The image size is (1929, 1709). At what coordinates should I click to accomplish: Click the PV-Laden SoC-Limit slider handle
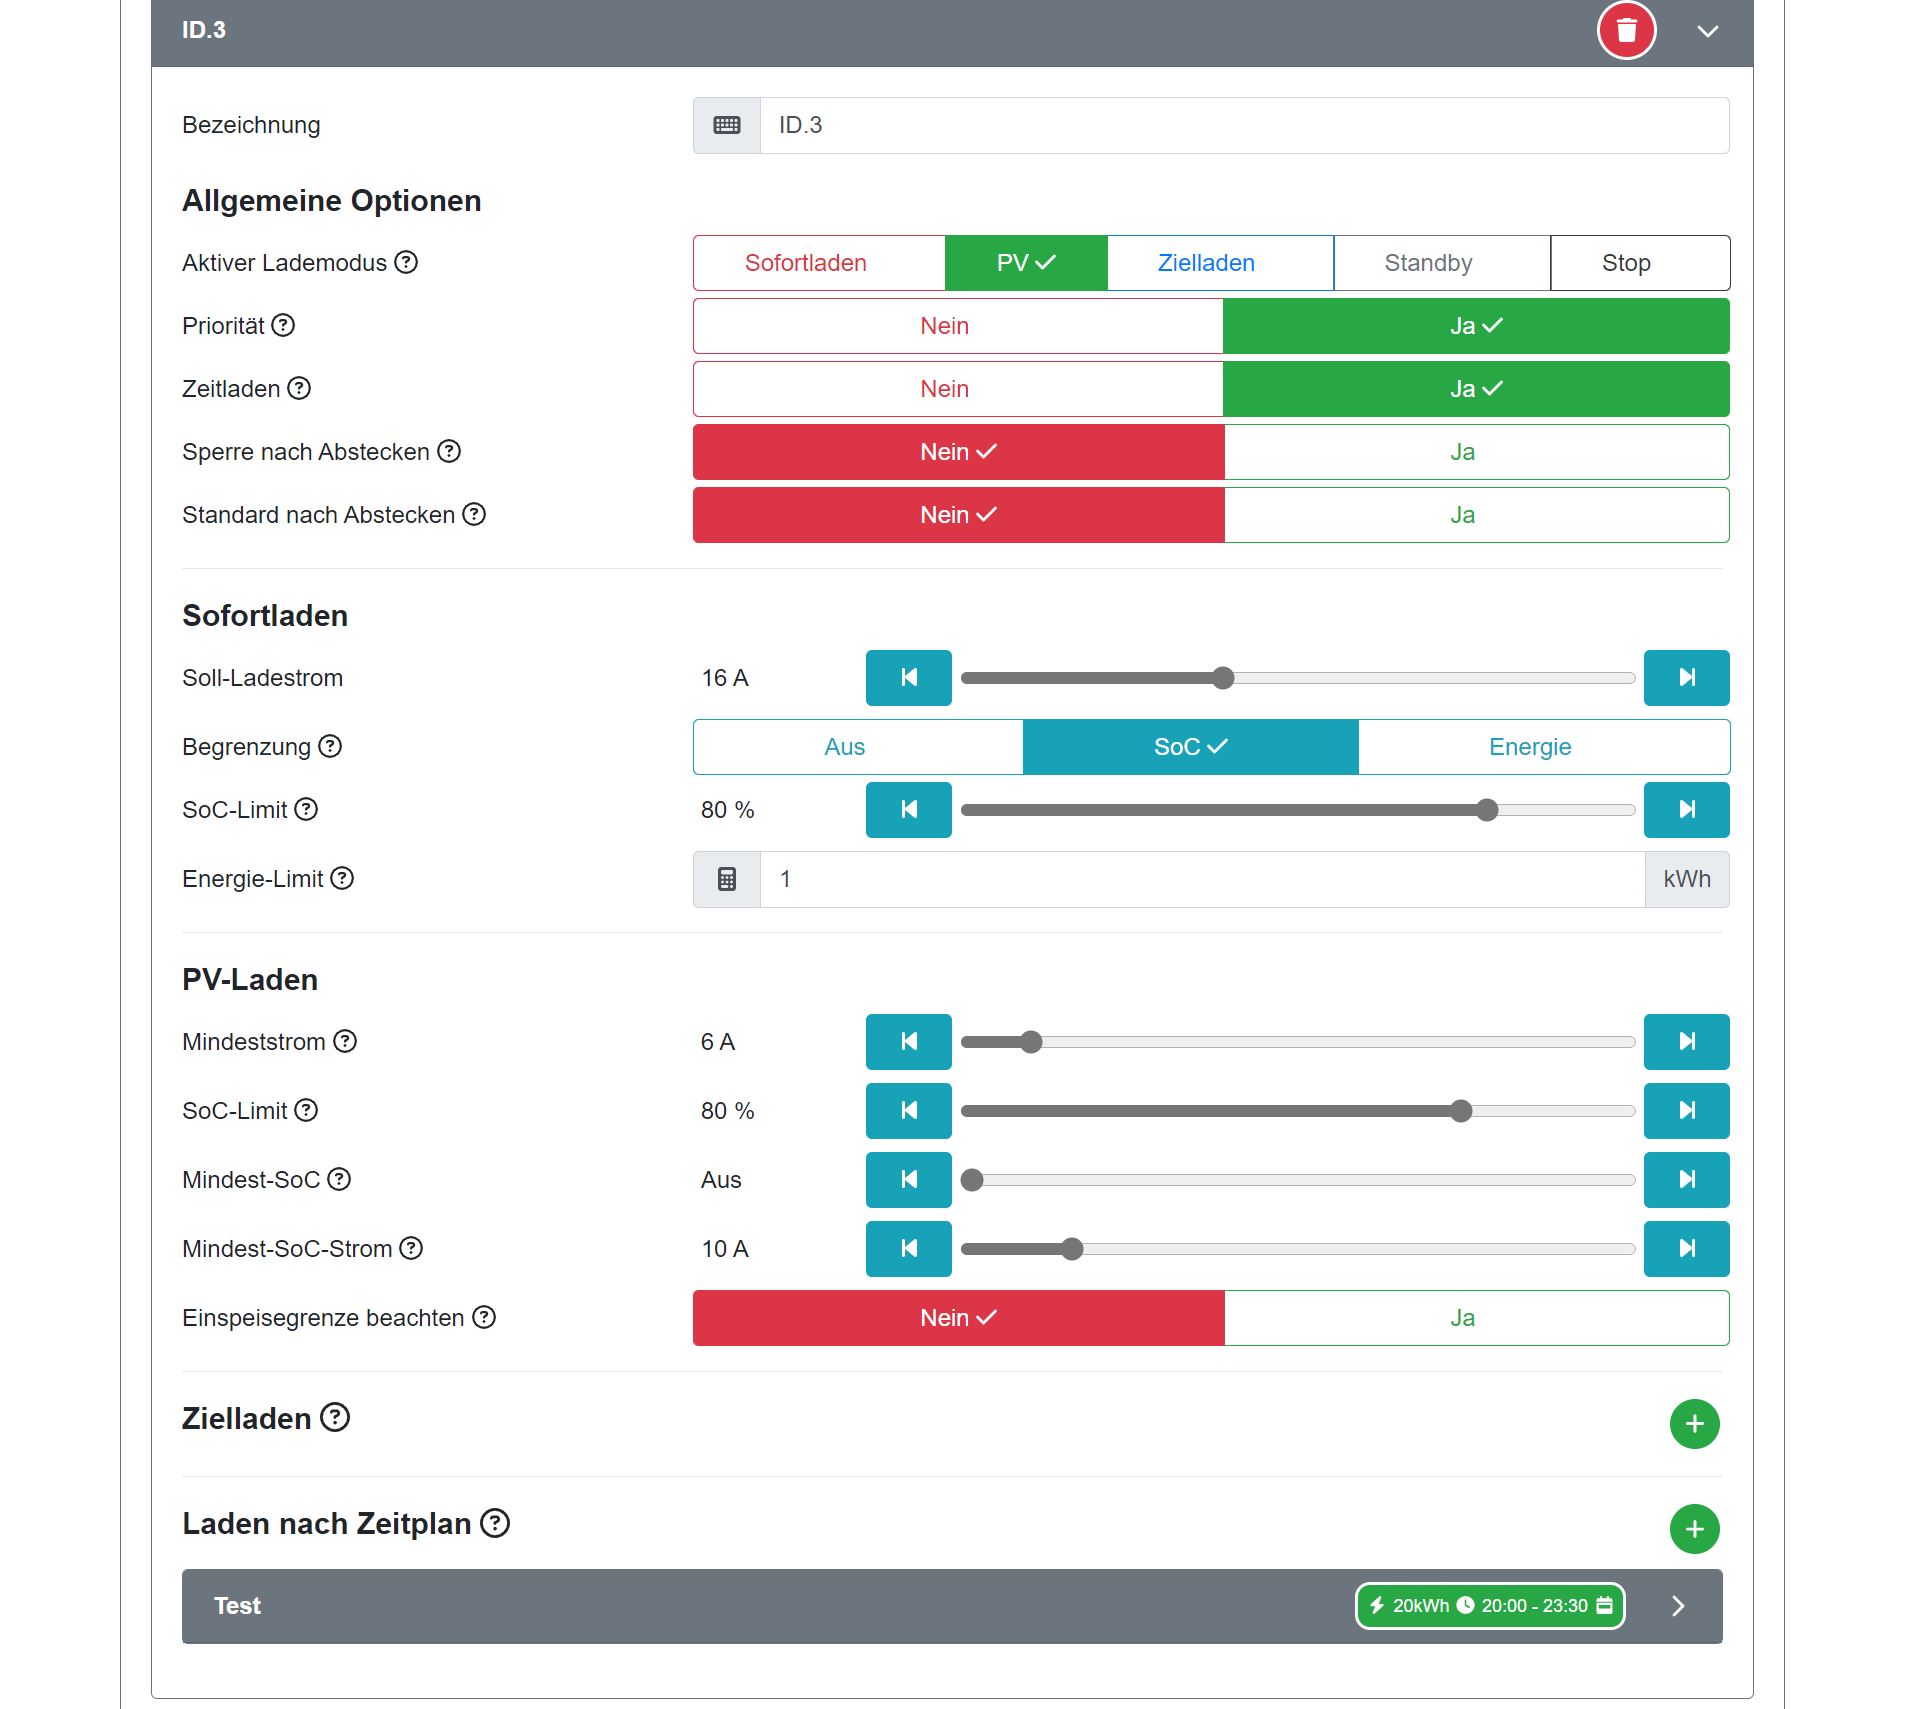coord(1461,1111)
